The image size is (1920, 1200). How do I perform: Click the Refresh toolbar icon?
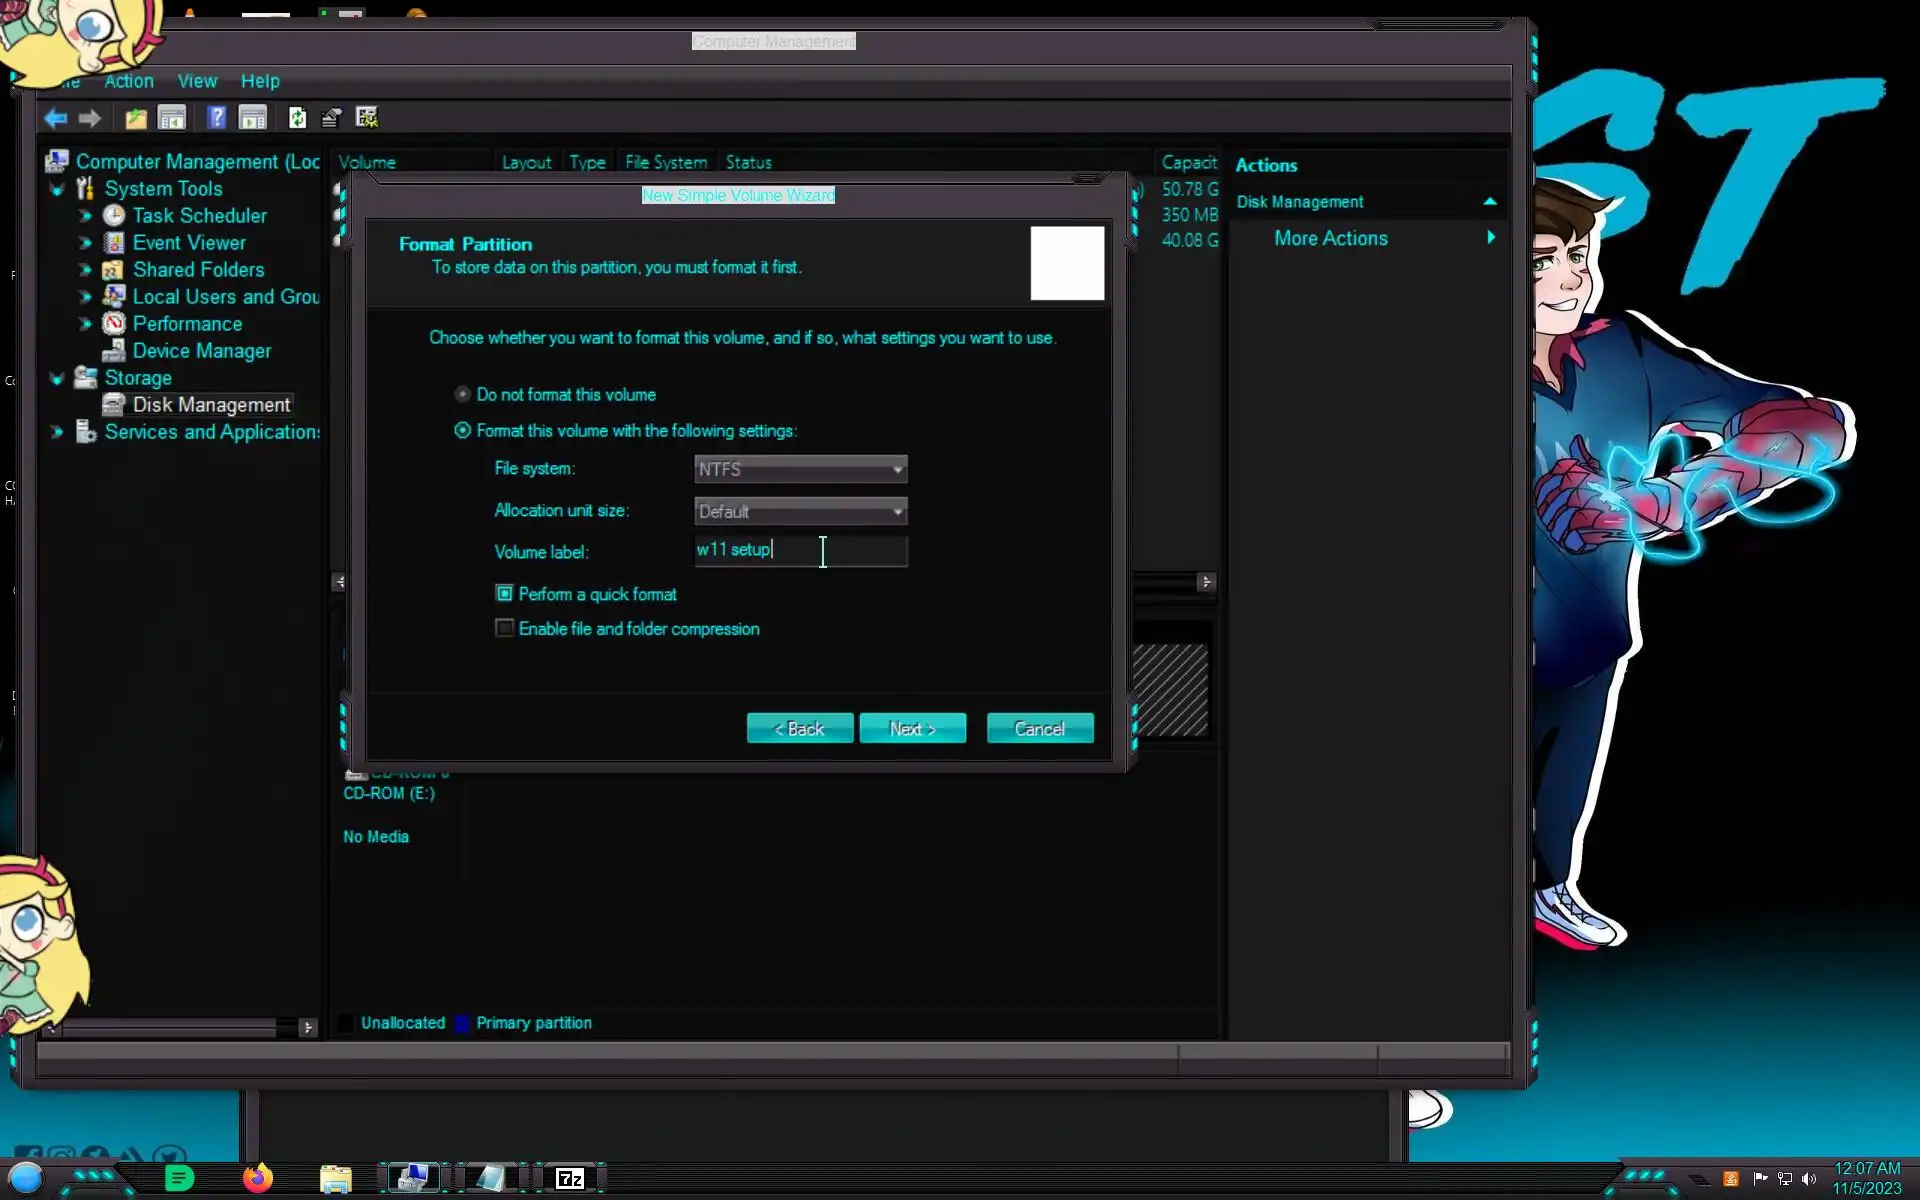point(297,118)
